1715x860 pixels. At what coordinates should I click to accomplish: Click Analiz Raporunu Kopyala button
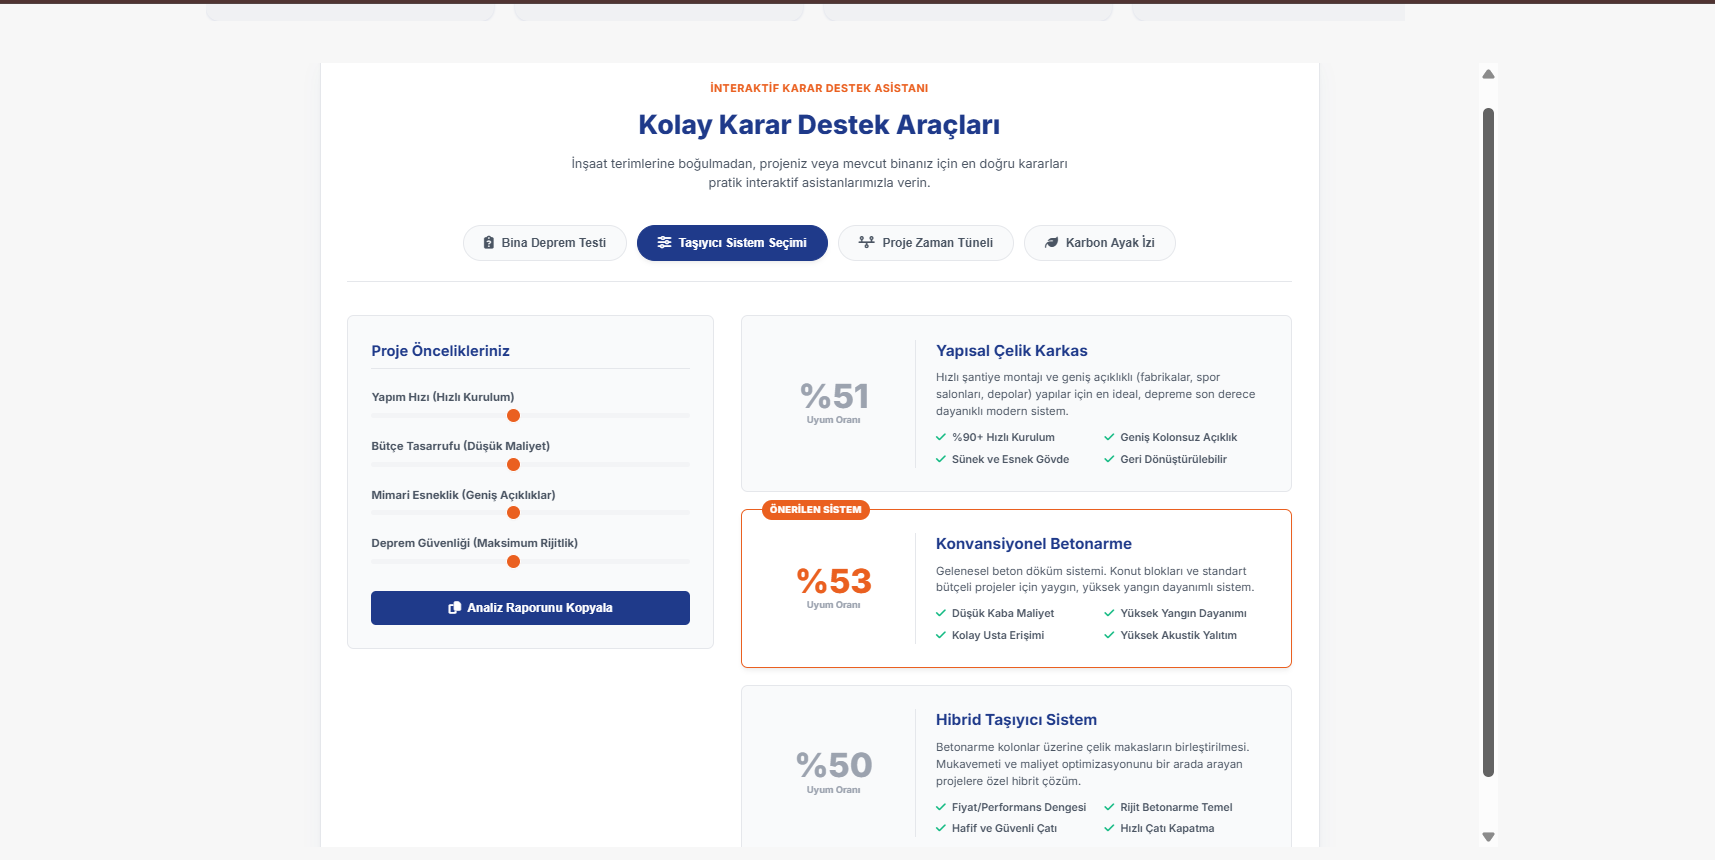pyautogui.click(x=530, y=608)
